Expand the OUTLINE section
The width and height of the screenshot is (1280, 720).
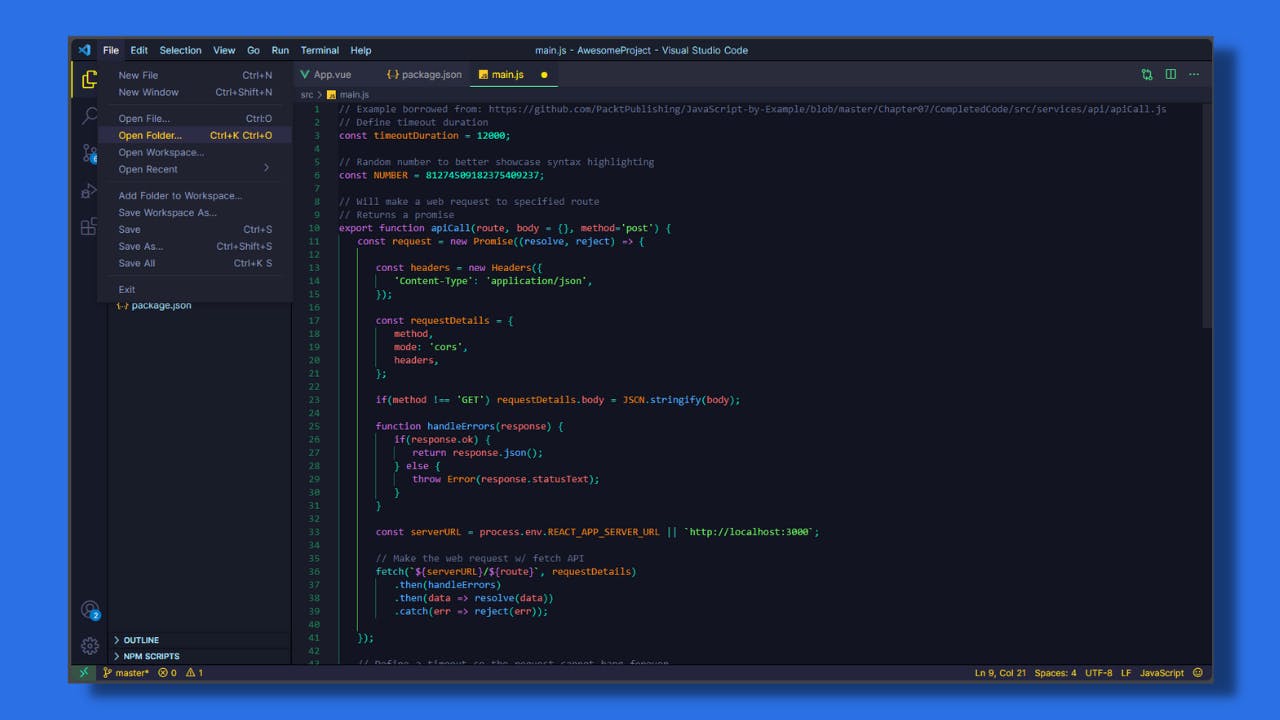(199, 640)
